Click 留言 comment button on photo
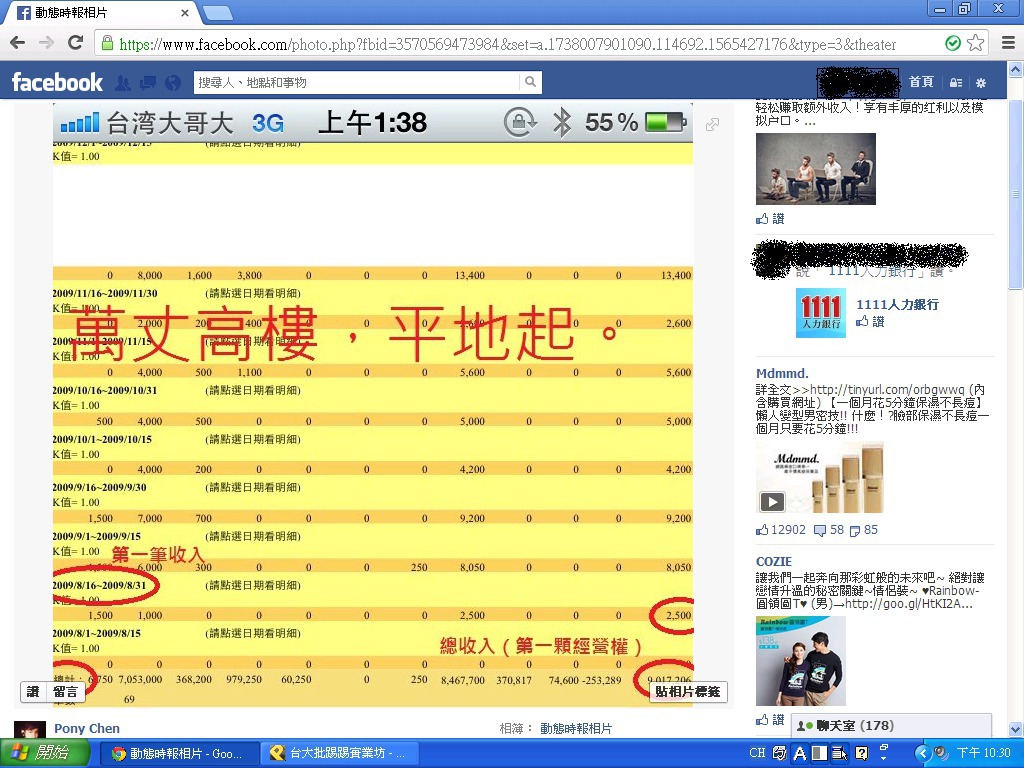1024x768 pixels. point(65,692)
